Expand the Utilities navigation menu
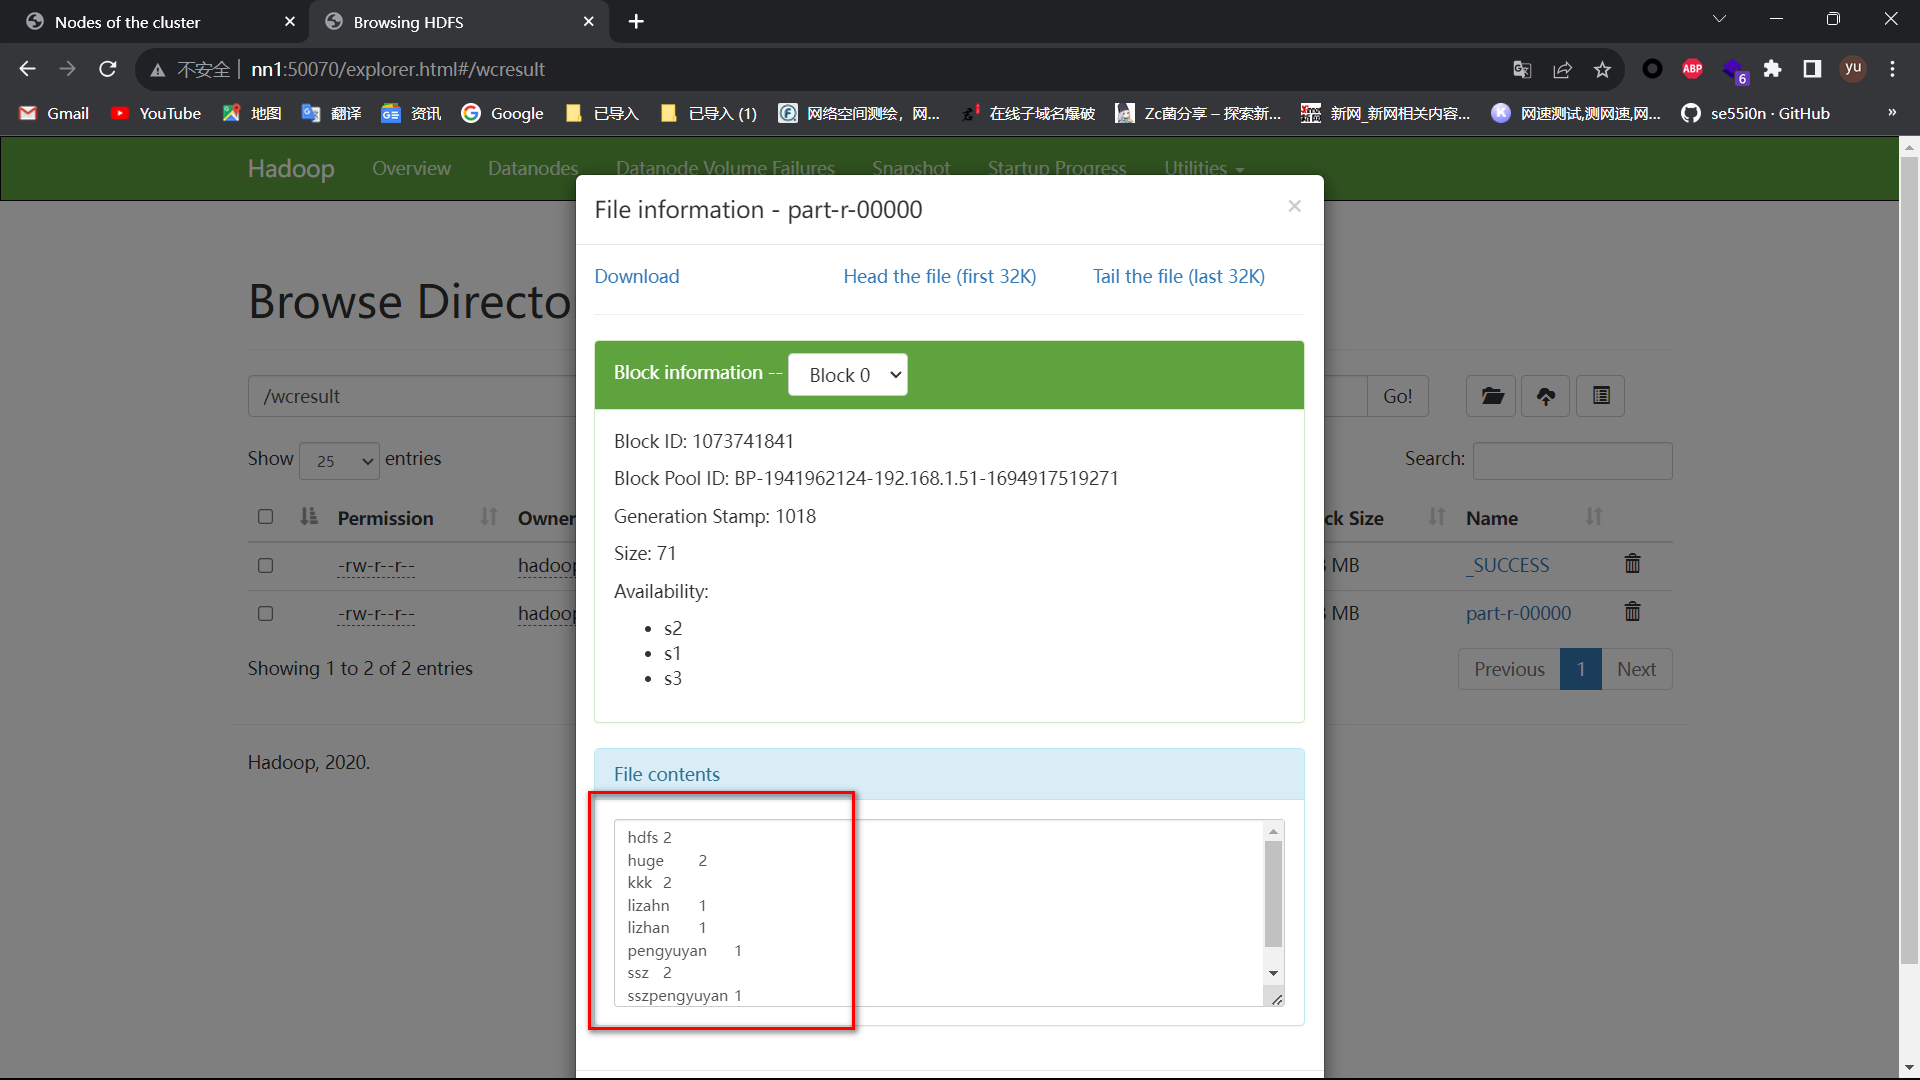Image resolution: width=1920 pixels, height=1080 pixels. coord(1203,168)
